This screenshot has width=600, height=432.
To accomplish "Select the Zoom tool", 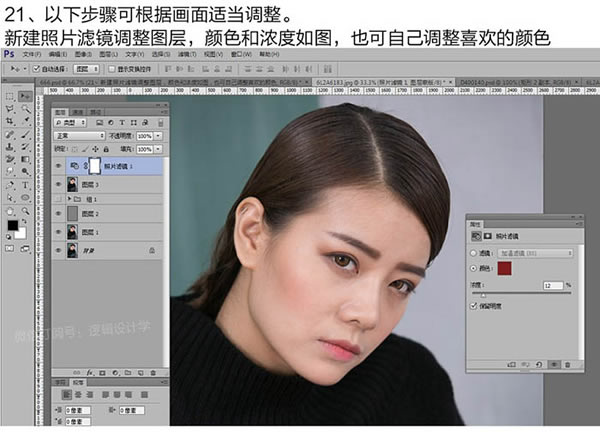I will click(25, 211).
